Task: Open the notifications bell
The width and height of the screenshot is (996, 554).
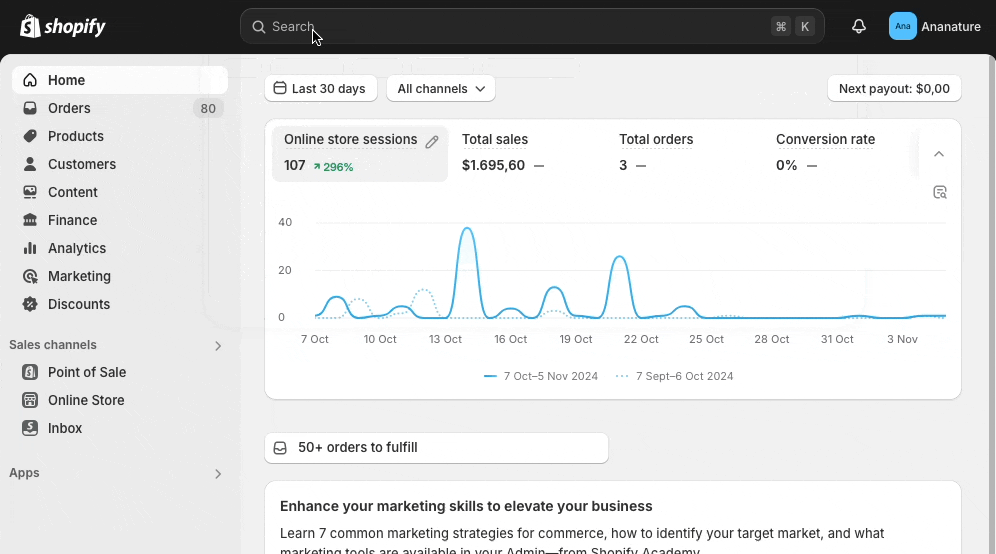Action: click(x=858, y=27)
